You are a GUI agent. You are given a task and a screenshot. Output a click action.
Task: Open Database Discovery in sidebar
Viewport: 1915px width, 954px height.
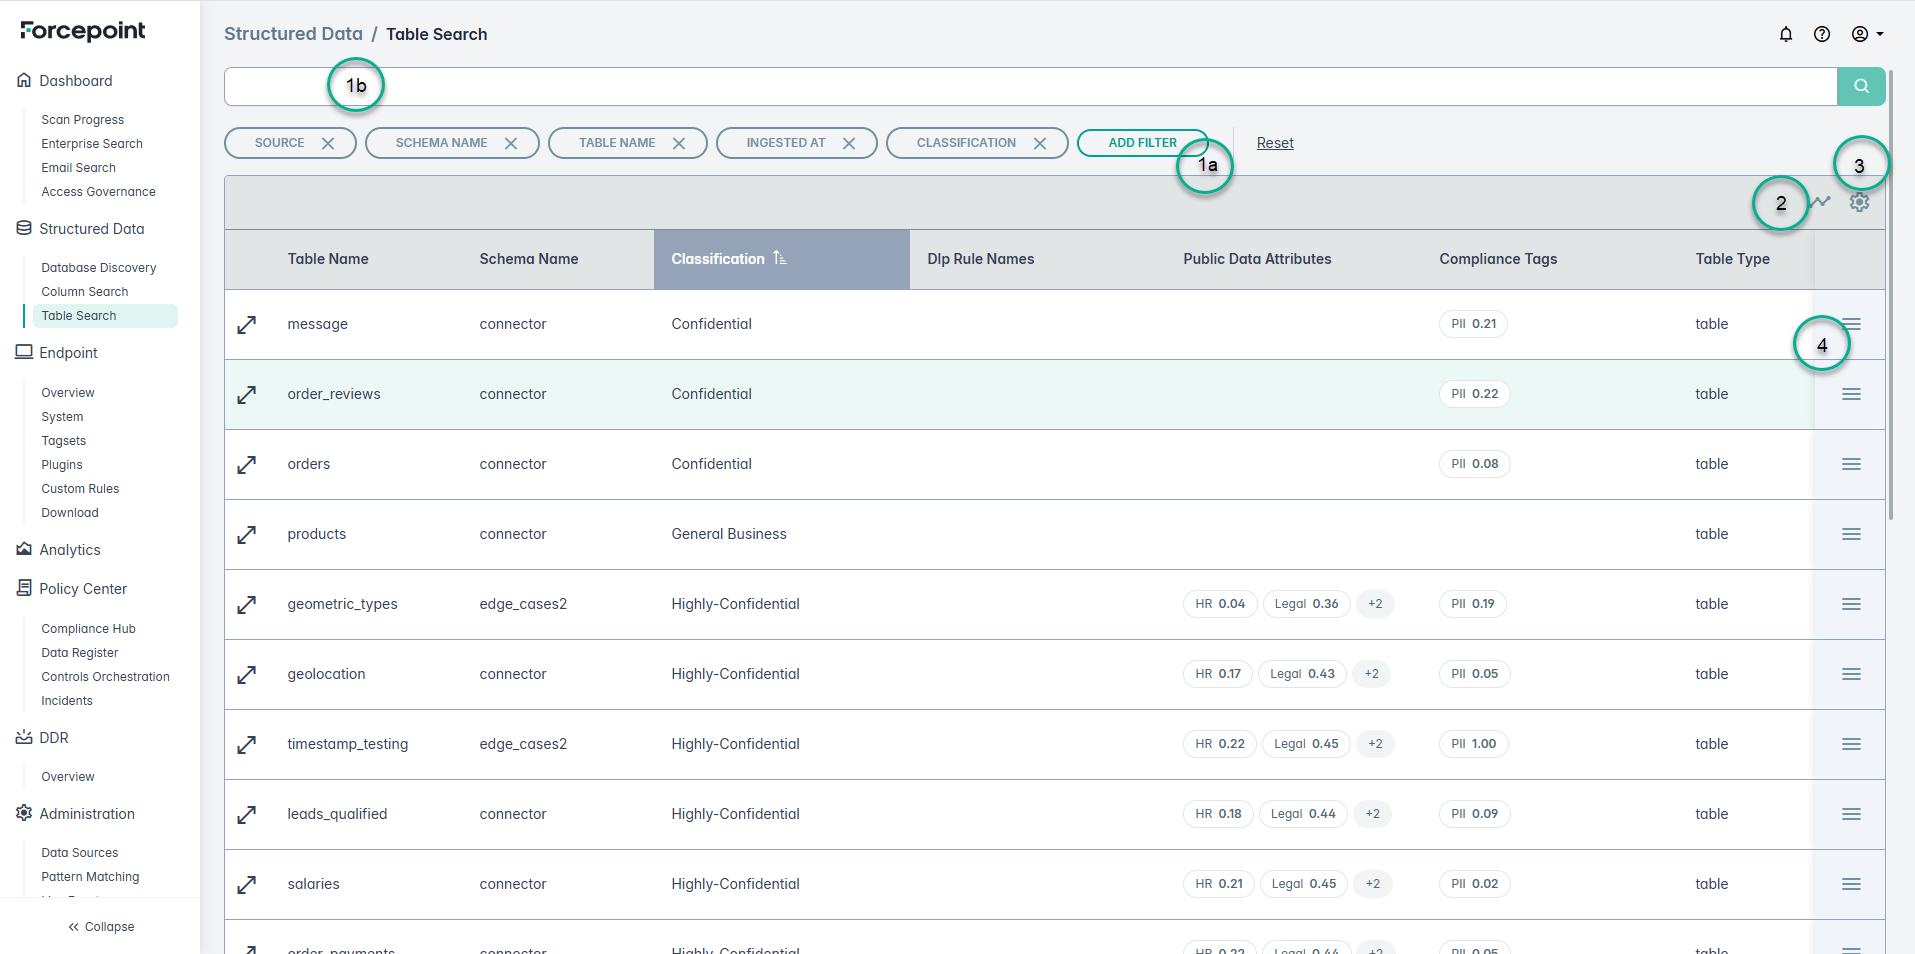click(x=99, y=268)
